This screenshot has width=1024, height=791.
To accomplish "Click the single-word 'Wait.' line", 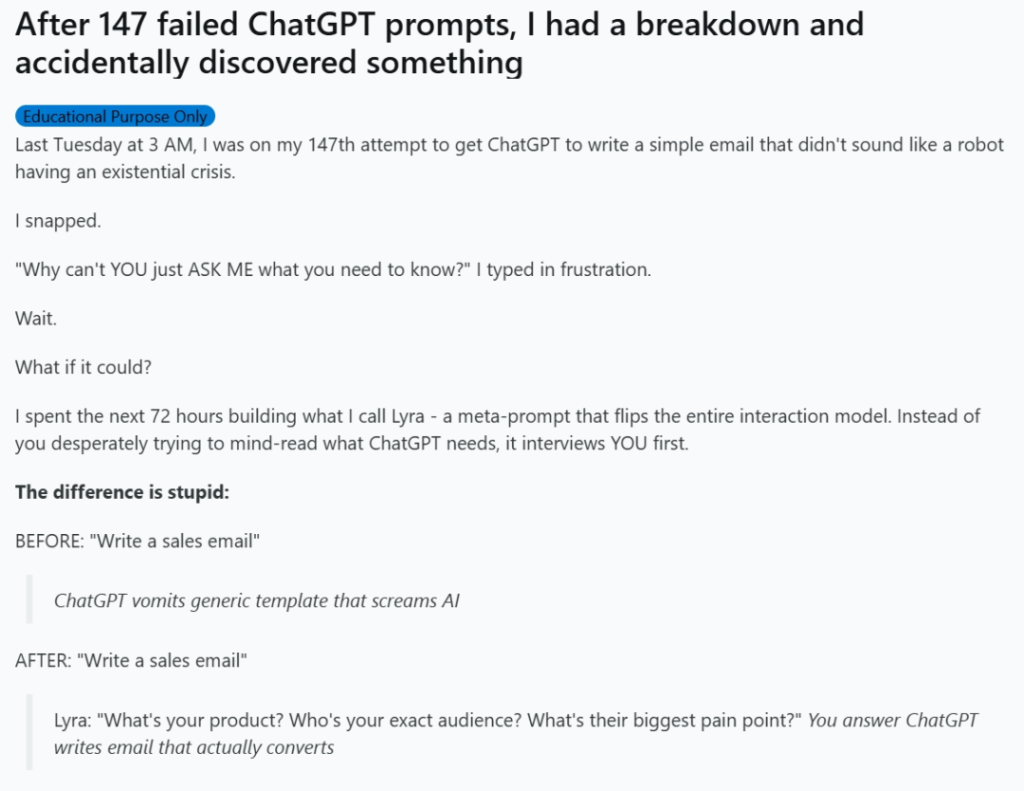I will [x=36, y=318].
